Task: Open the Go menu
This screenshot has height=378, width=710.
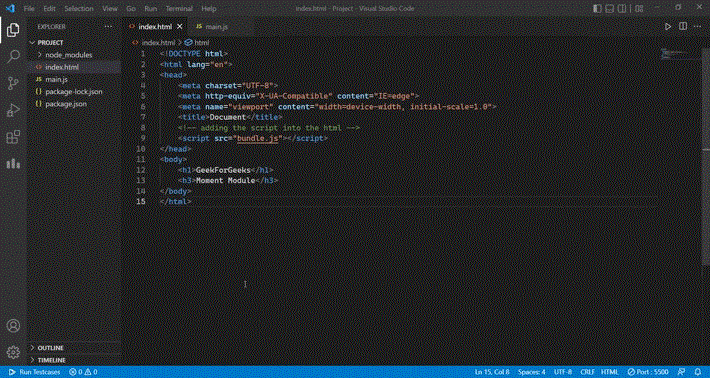Action: [x=131, y=9]
